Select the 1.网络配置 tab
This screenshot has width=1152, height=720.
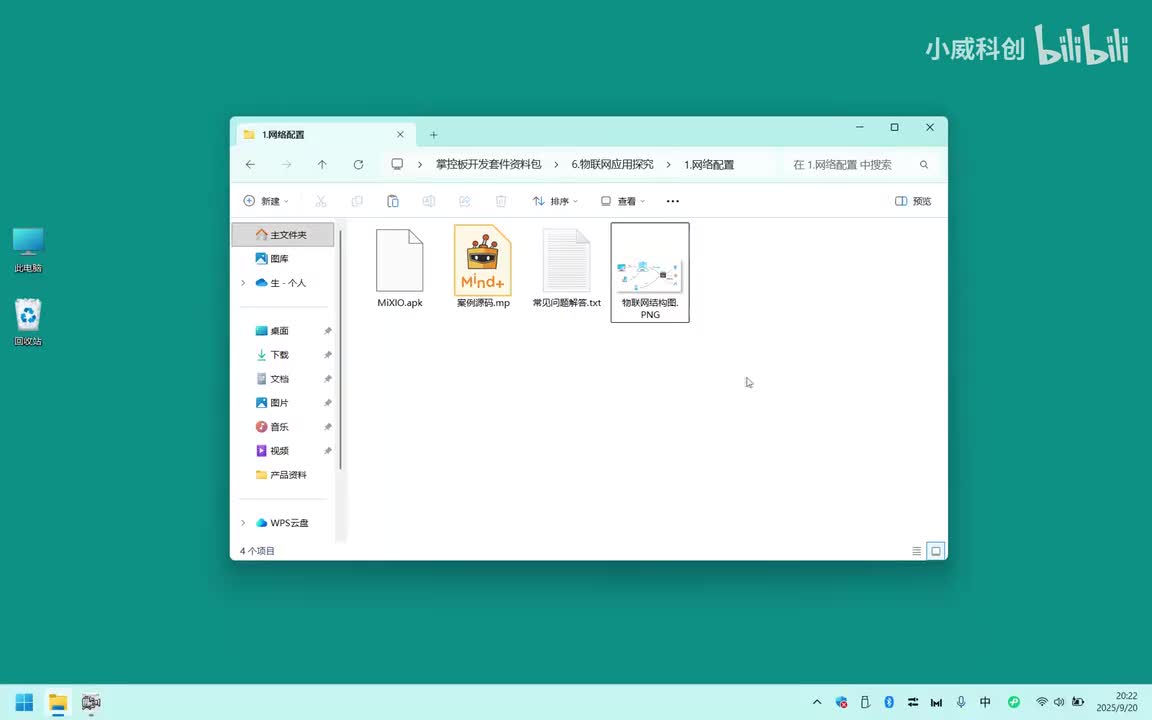pyautogui.click(x=325, y=134)
